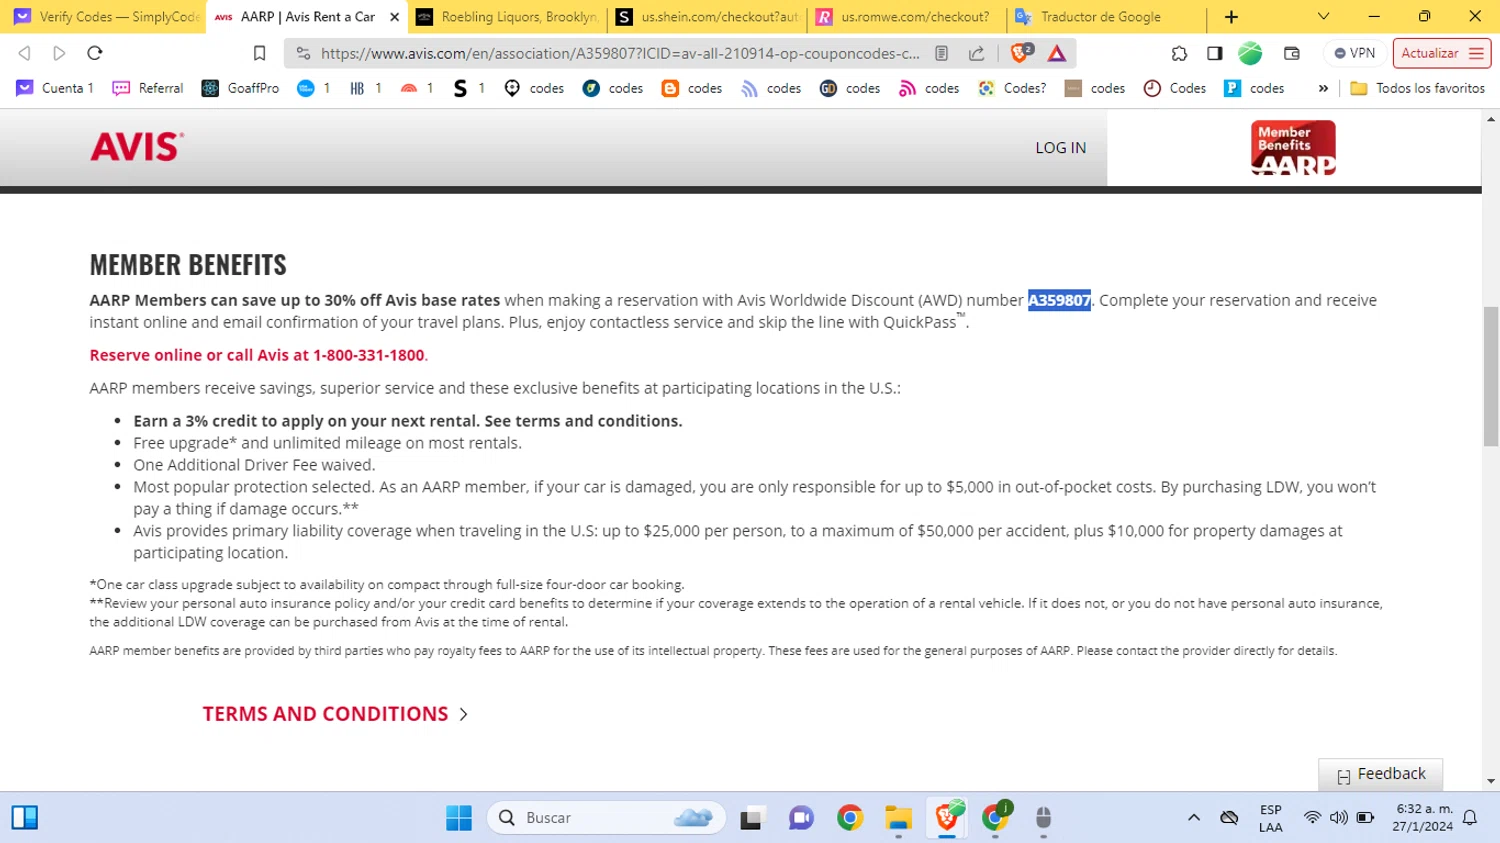Click the page vertical scrollbar thumb
The height and width of the screenshot is (843, 1500).
coord(1491,376)
